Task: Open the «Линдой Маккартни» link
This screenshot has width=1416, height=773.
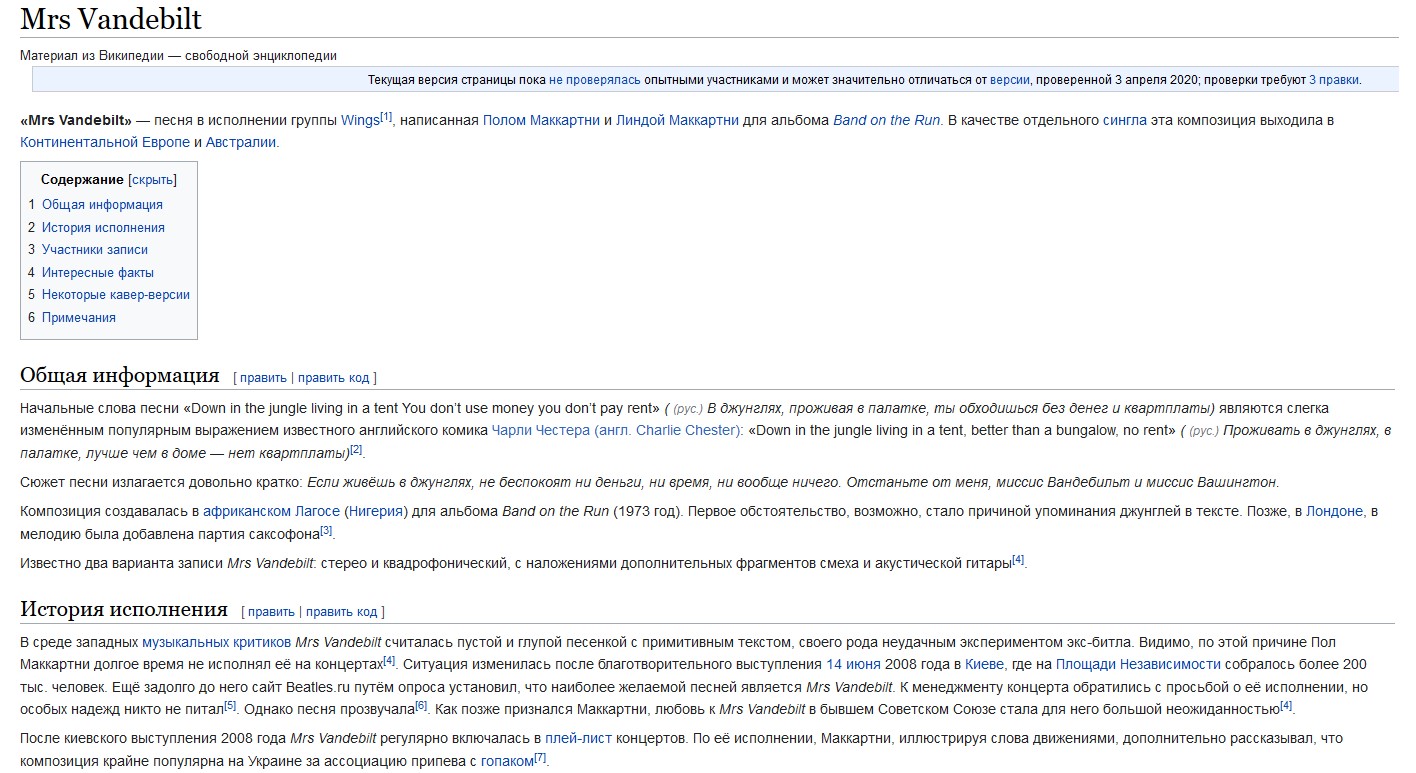Action: click(677, 120)
